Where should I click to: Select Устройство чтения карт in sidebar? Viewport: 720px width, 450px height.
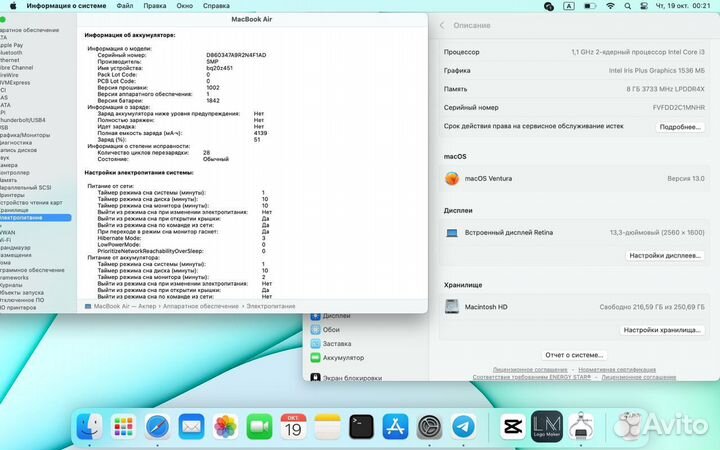coord(31,202)
